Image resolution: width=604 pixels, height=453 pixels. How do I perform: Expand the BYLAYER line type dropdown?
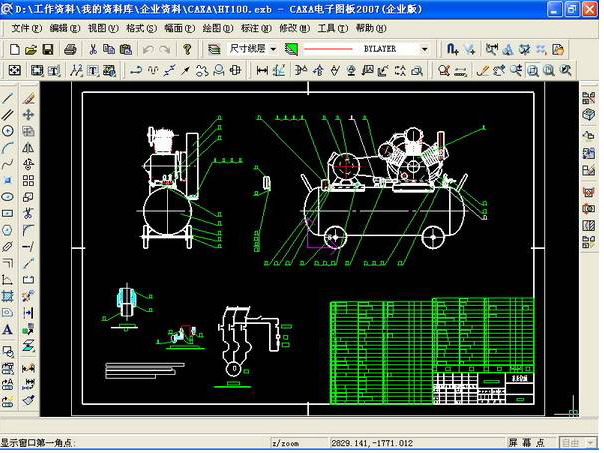click(x=425, y=48)
